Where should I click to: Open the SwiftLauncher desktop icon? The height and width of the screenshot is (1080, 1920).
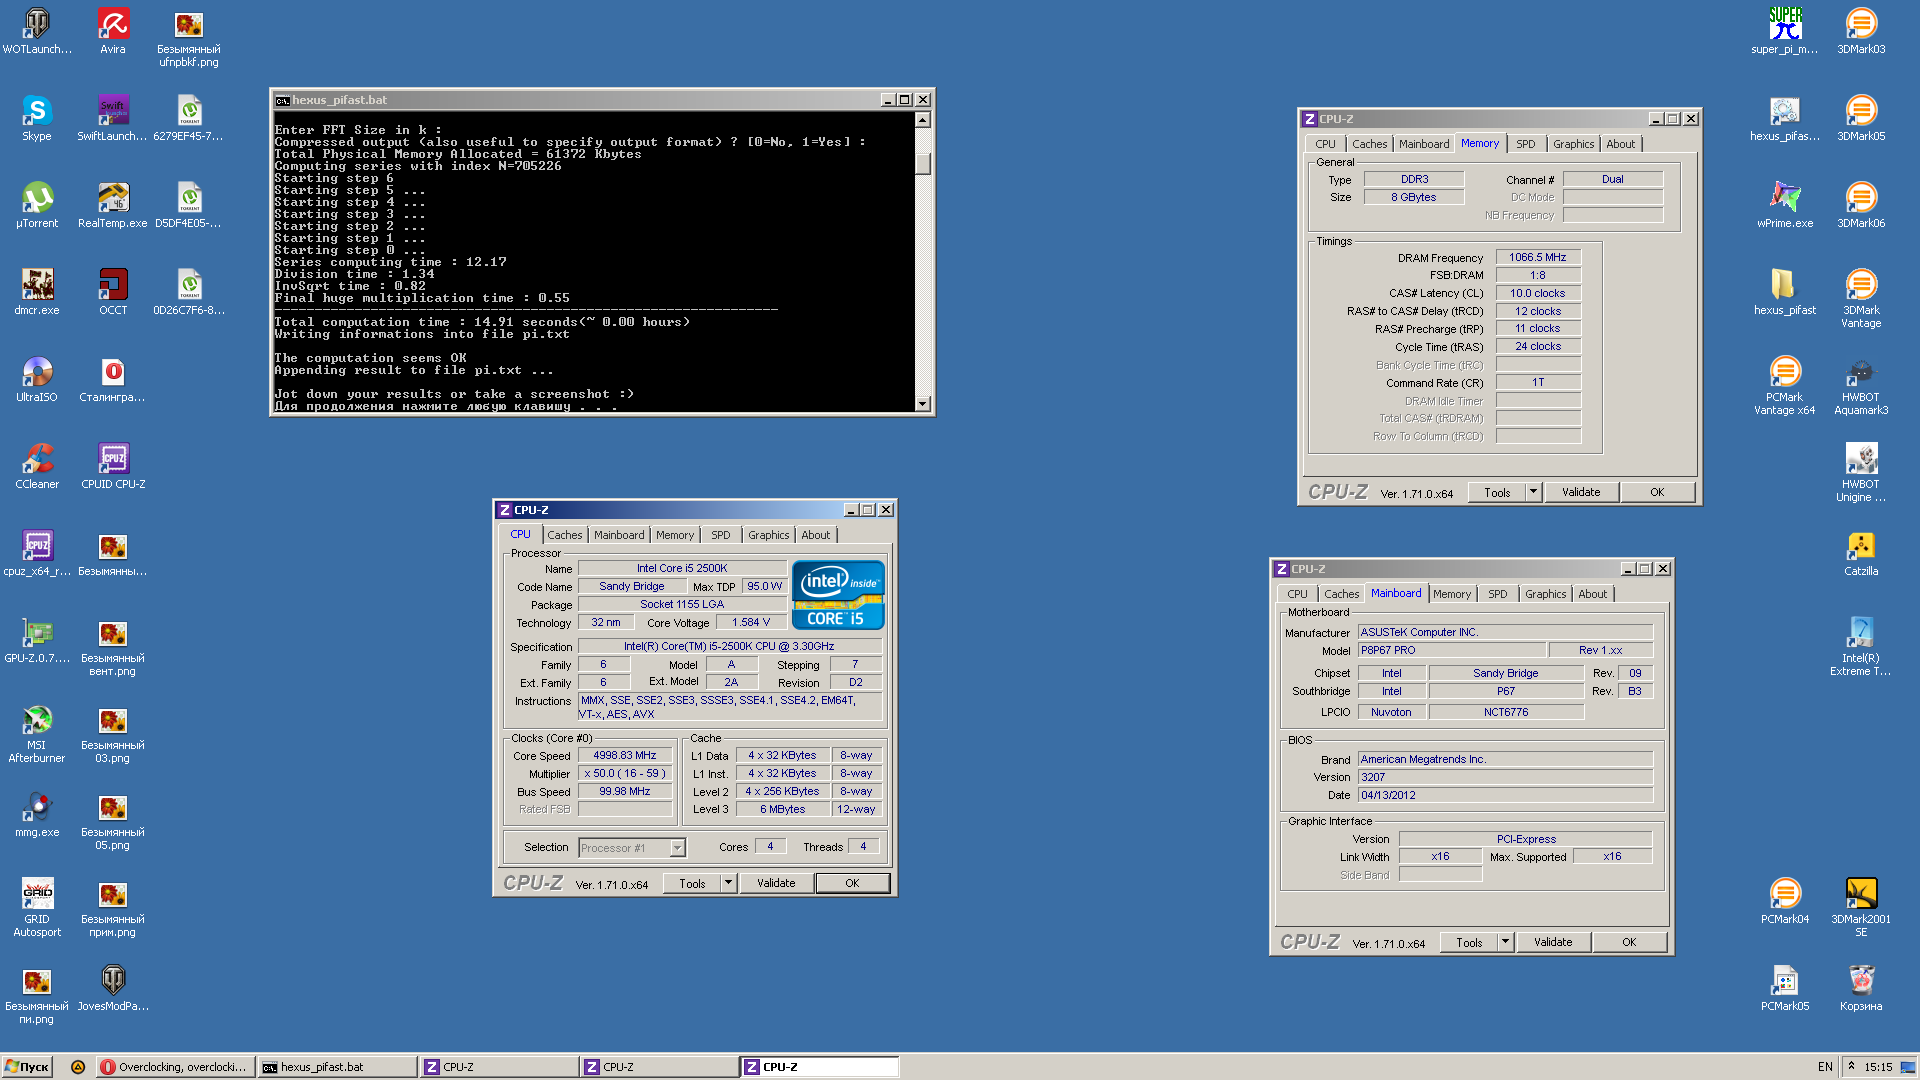pyautogui.click(x=113, y=118)
